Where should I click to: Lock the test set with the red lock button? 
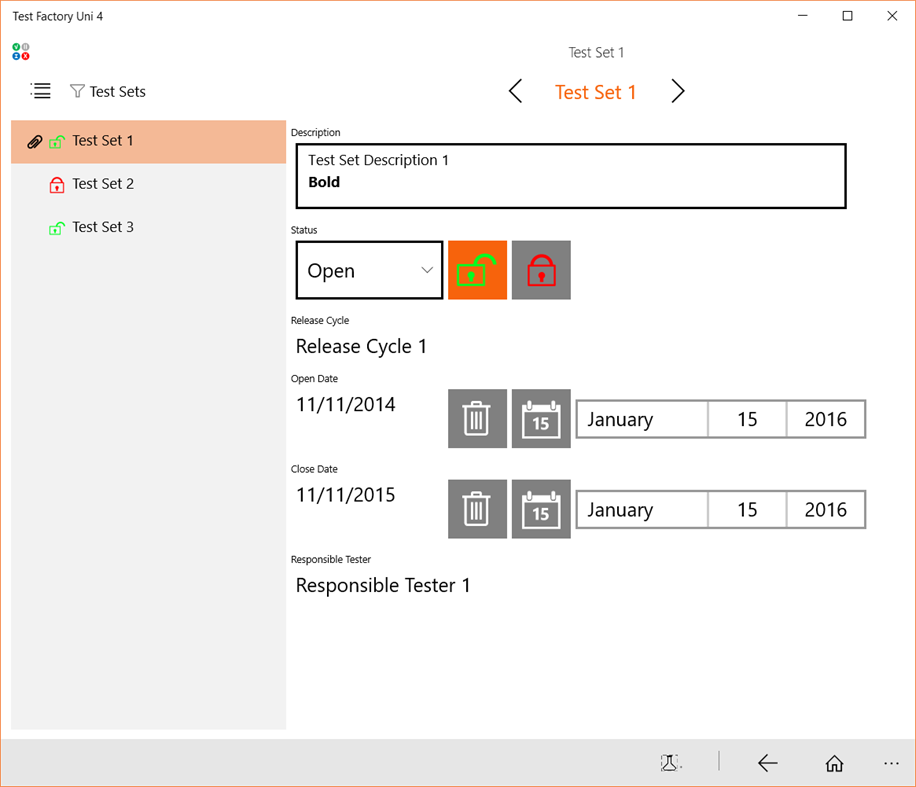tap(541, 270)
